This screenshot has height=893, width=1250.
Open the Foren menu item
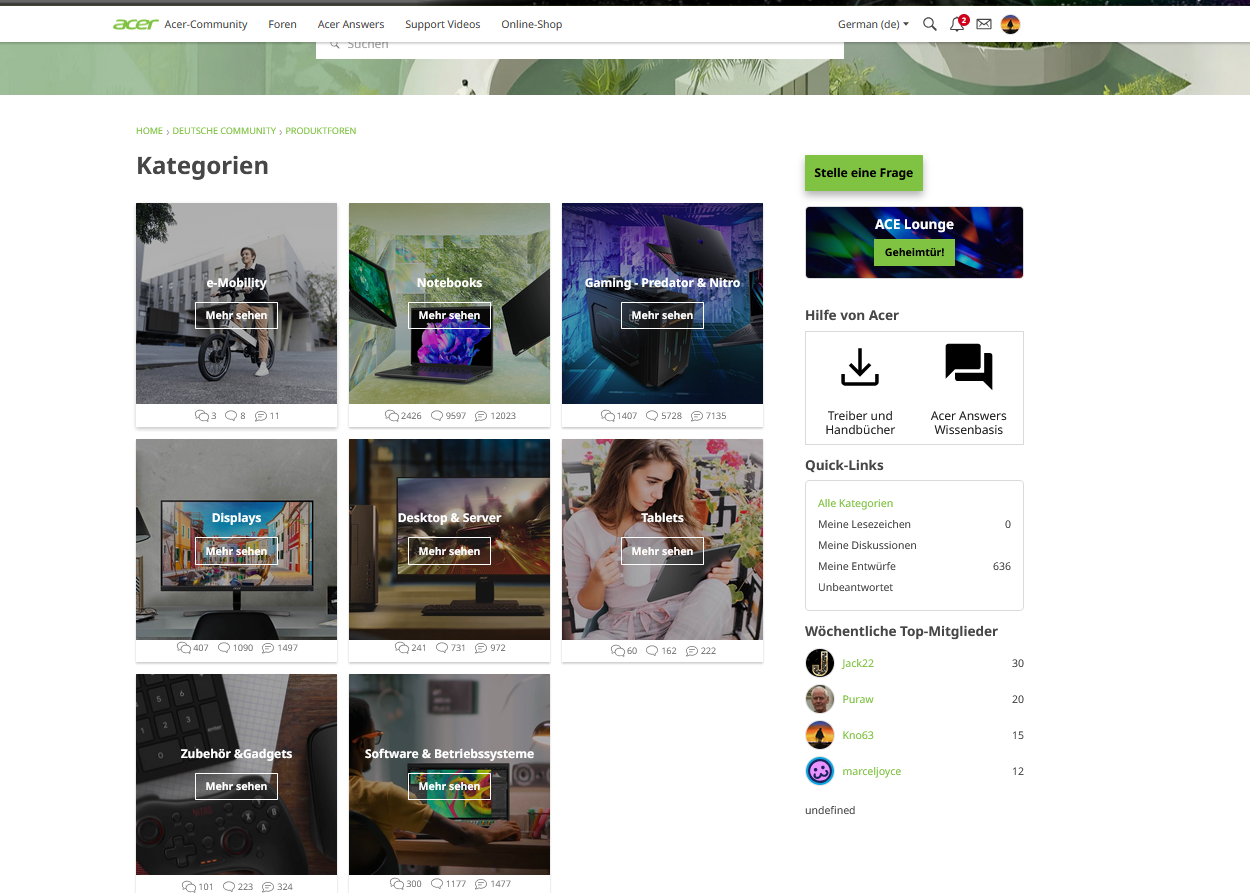282,24
